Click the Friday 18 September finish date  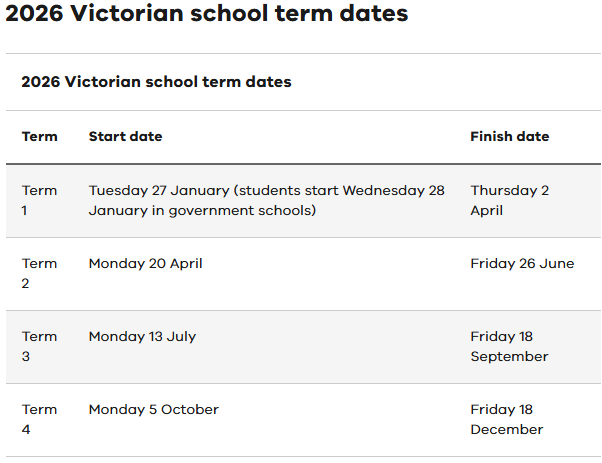point(509,346)
